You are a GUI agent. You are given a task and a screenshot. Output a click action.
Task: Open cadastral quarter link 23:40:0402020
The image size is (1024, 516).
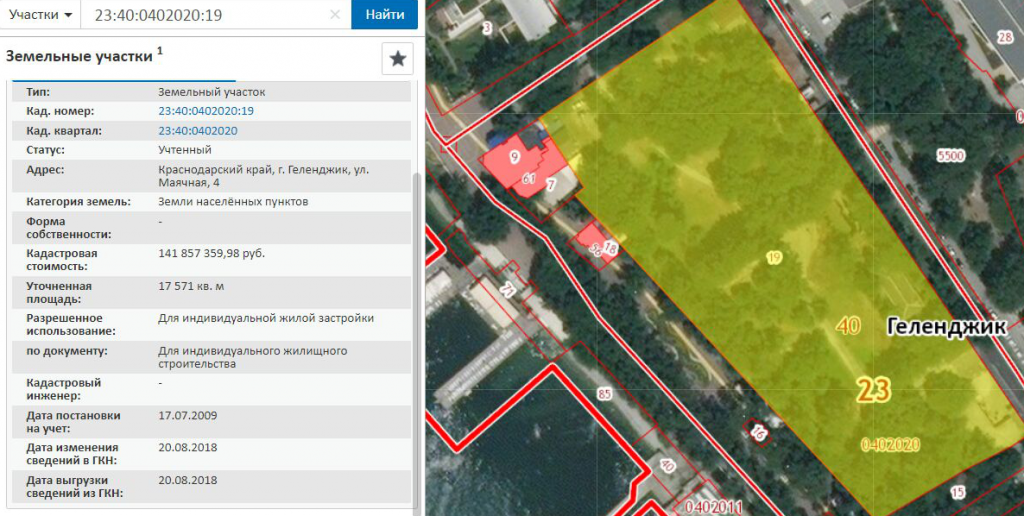point(197,131)
